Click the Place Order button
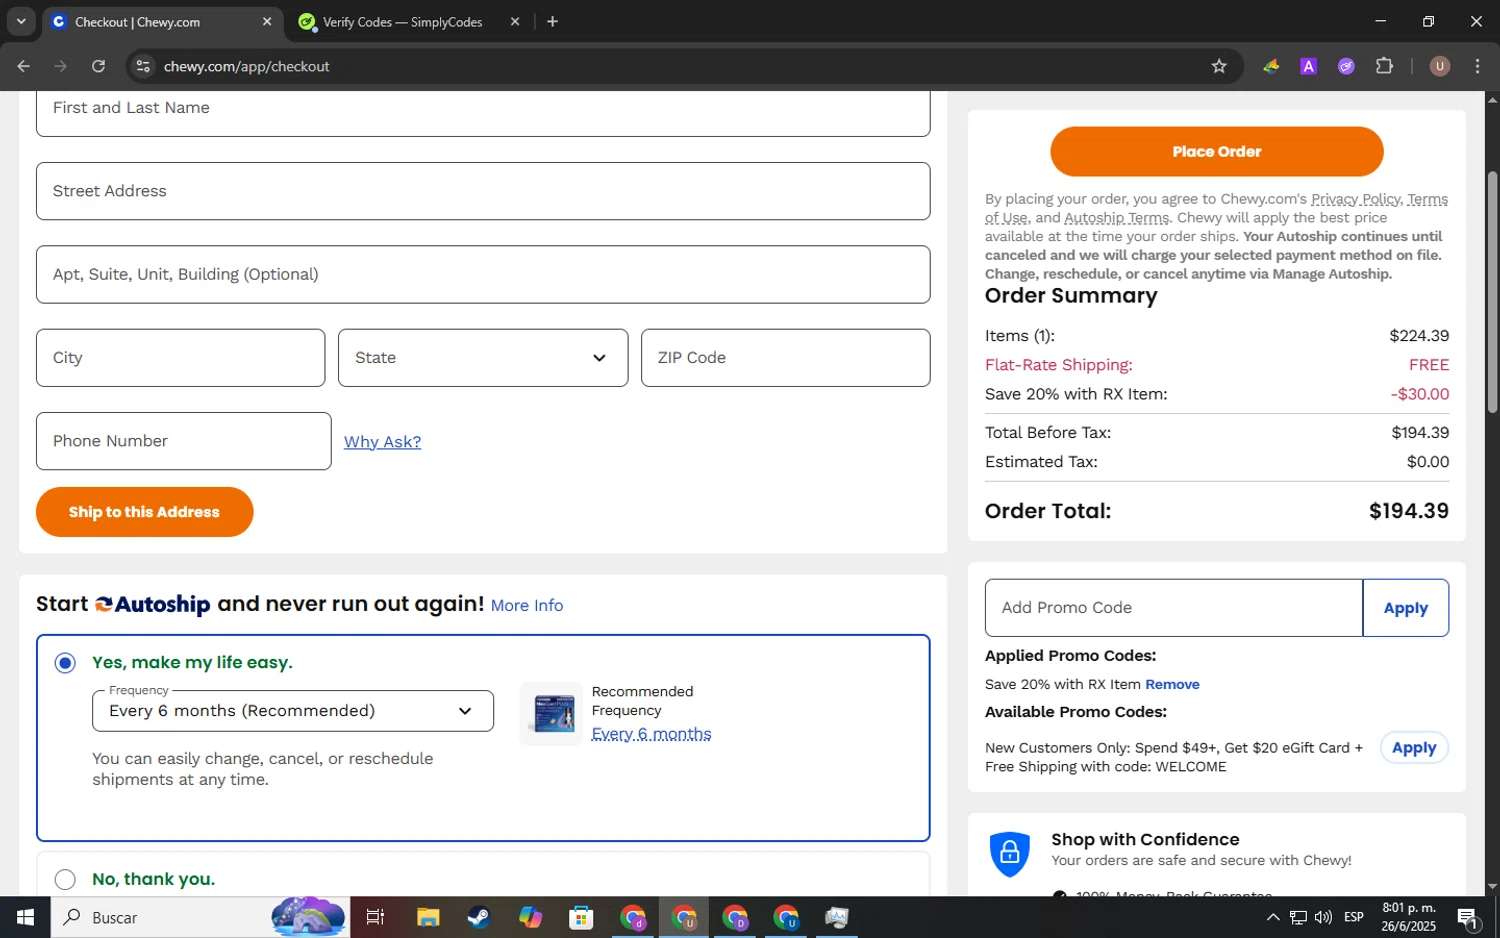Screen dimensions: 1500x938 (1216, 152)
